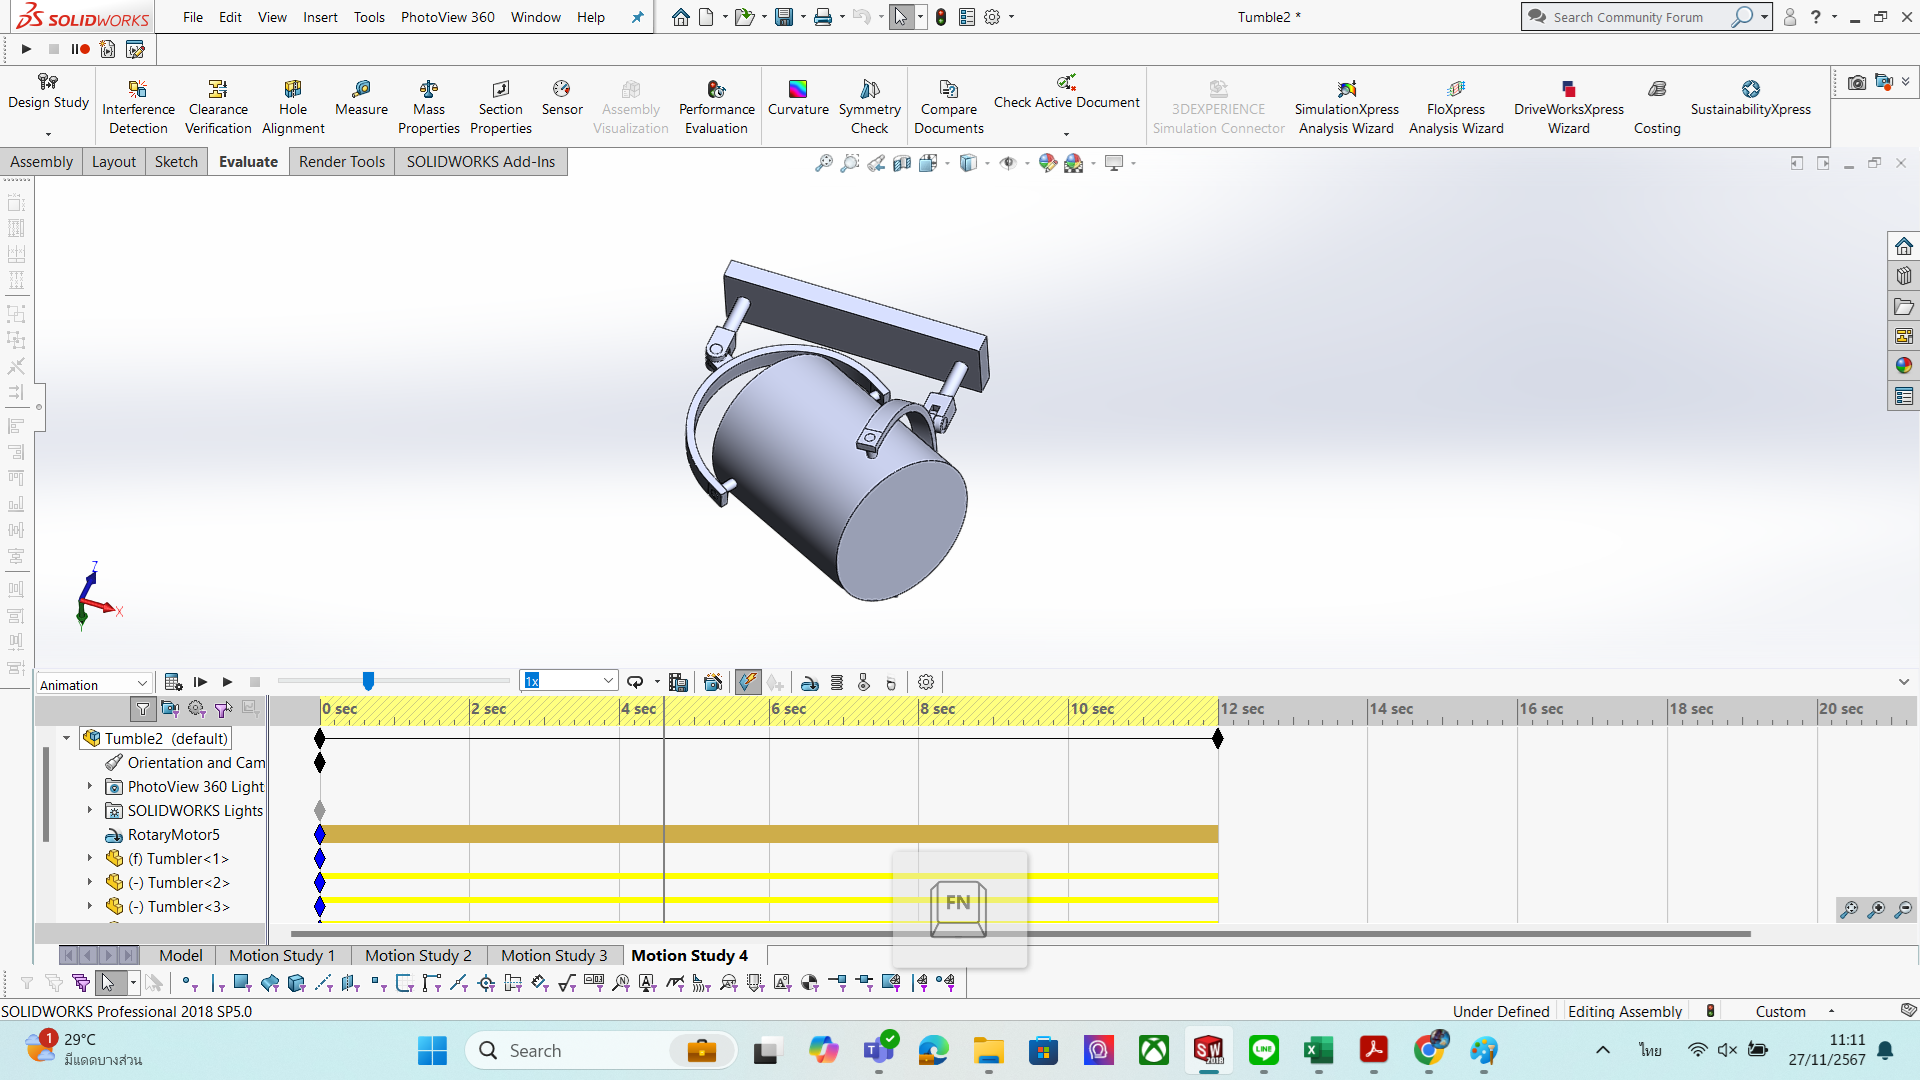The height and width of the screenshot is (1080, 1920).
Task: Click the motion study time slider handle
Action: (x=368, y=681)
